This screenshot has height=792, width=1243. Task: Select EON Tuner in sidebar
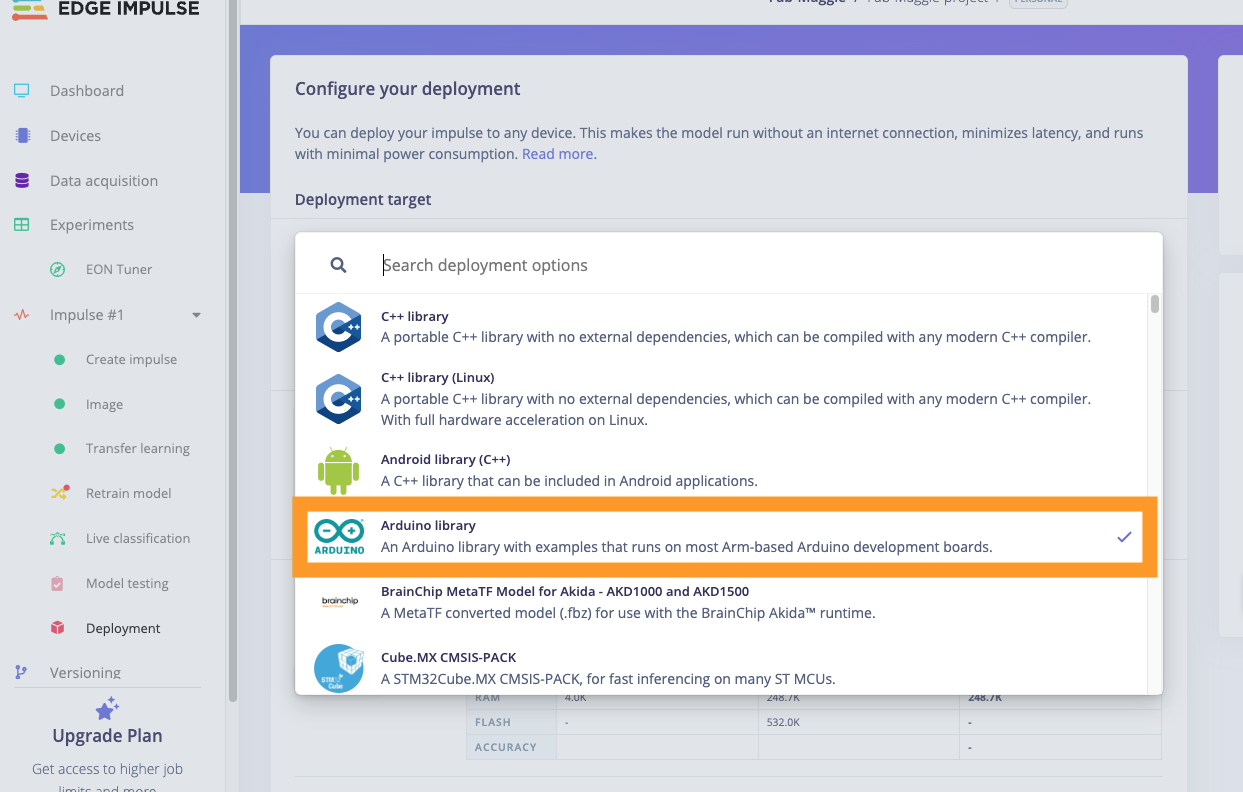(x=119, y=269)
